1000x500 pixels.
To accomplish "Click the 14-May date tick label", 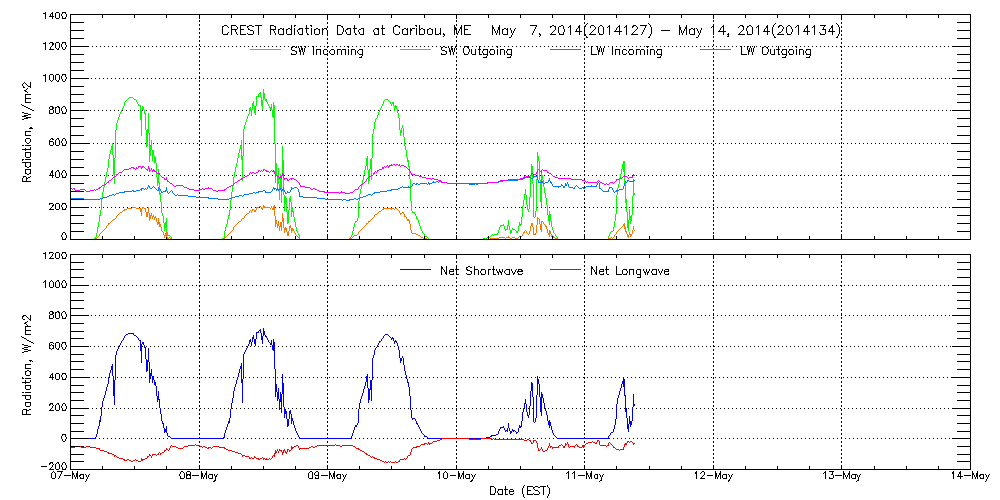I will pyautogui.click(x=969, y=477).
